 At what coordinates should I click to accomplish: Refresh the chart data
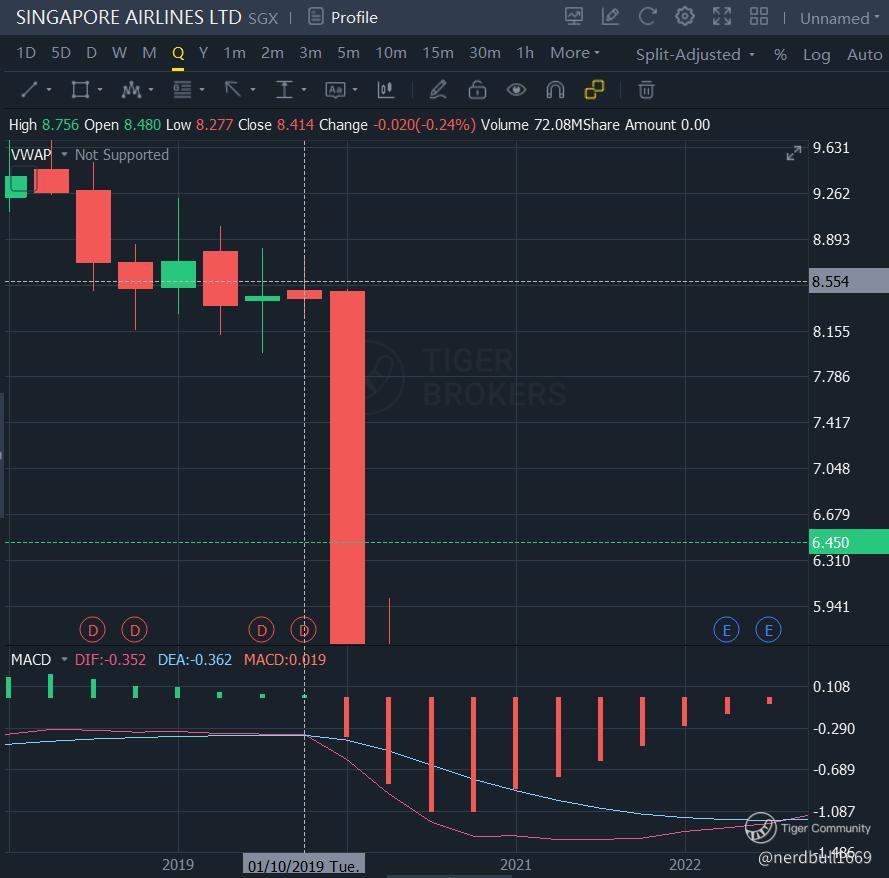[647, 16]
